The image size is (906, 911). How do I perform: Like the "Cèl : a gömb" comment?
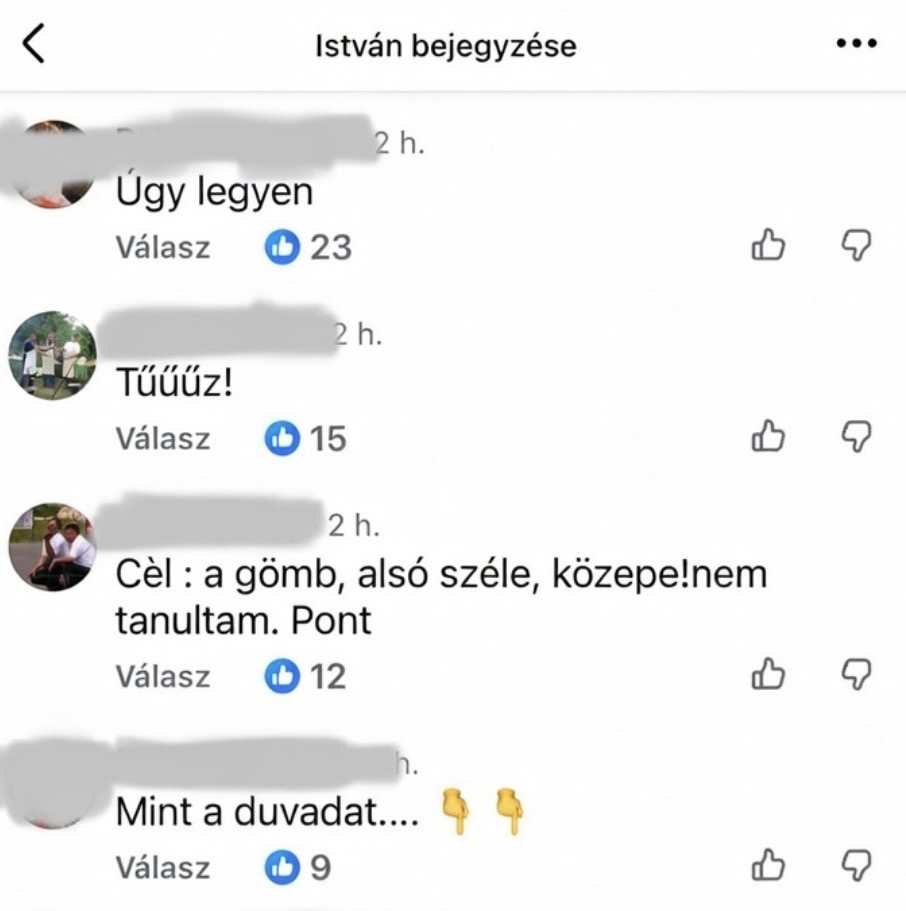pyautogui.click(x=768, y=674)
